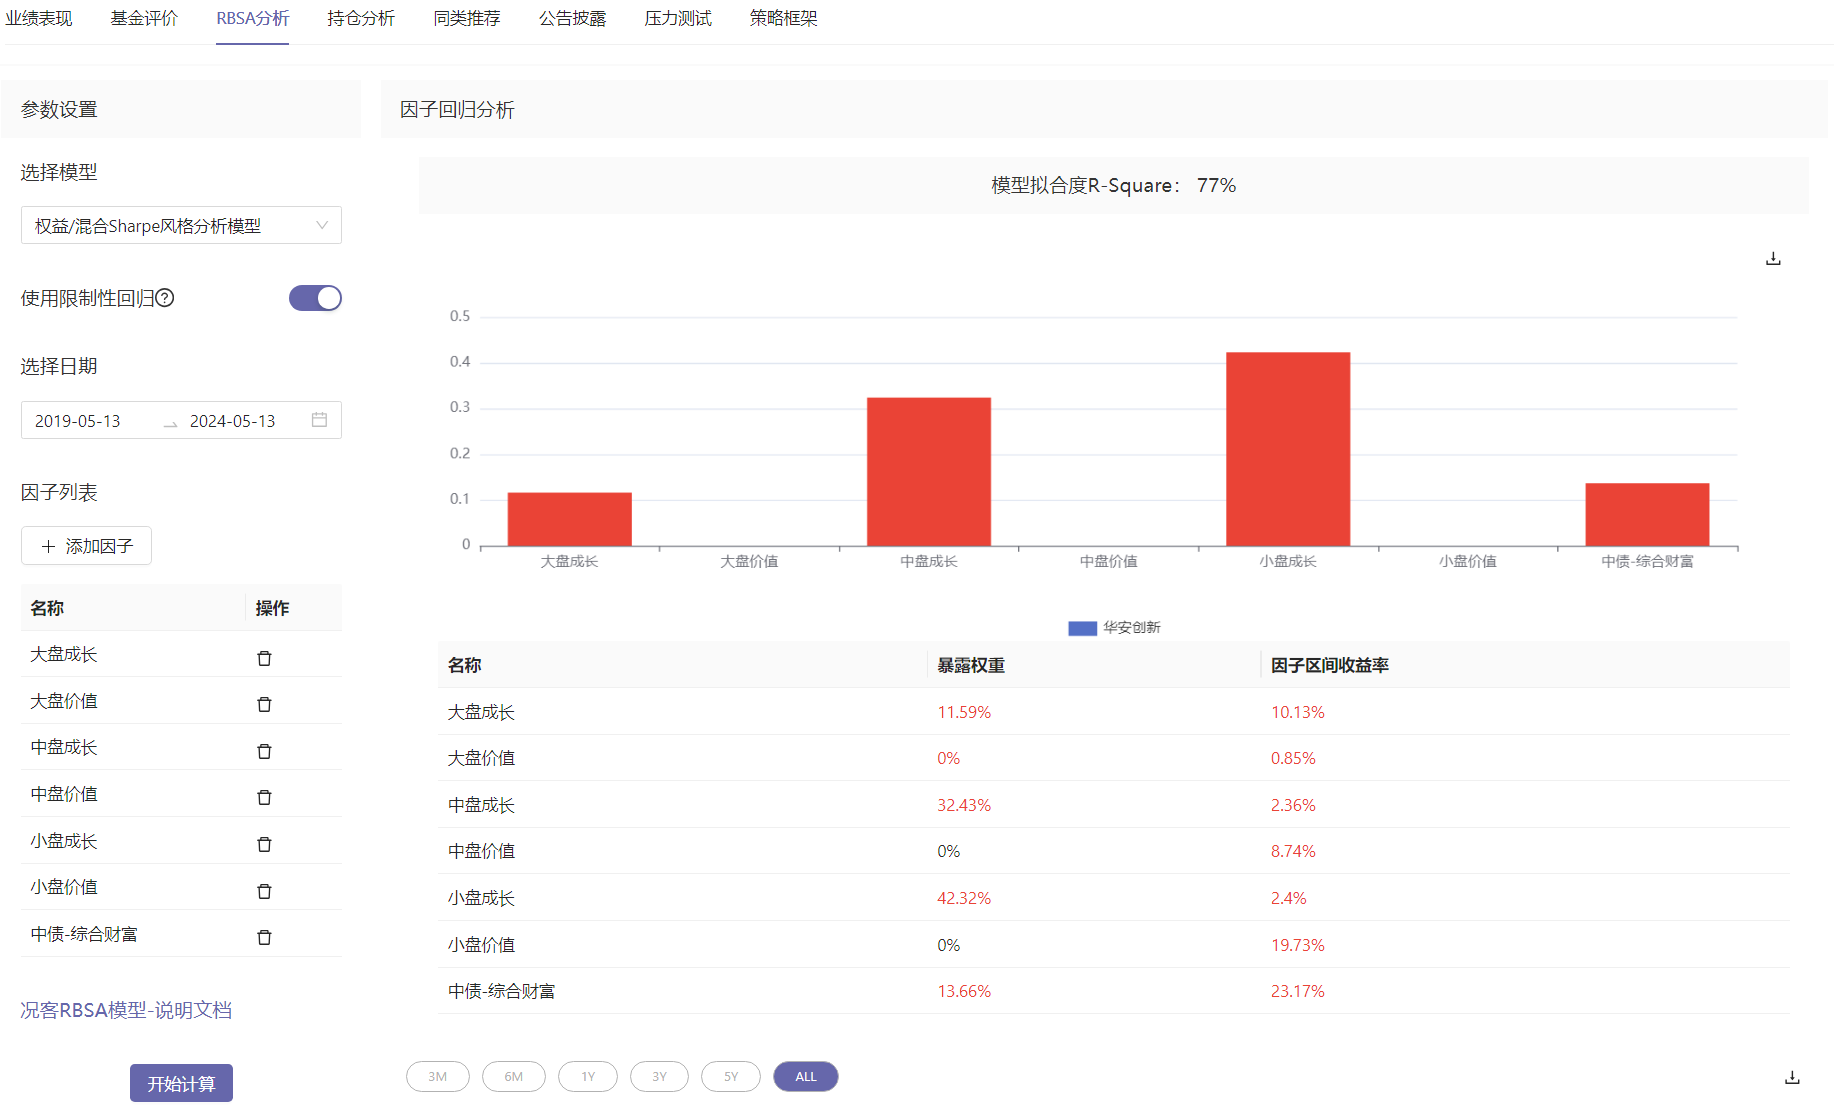Open the date range calendar picker

(x=319, y=420)
